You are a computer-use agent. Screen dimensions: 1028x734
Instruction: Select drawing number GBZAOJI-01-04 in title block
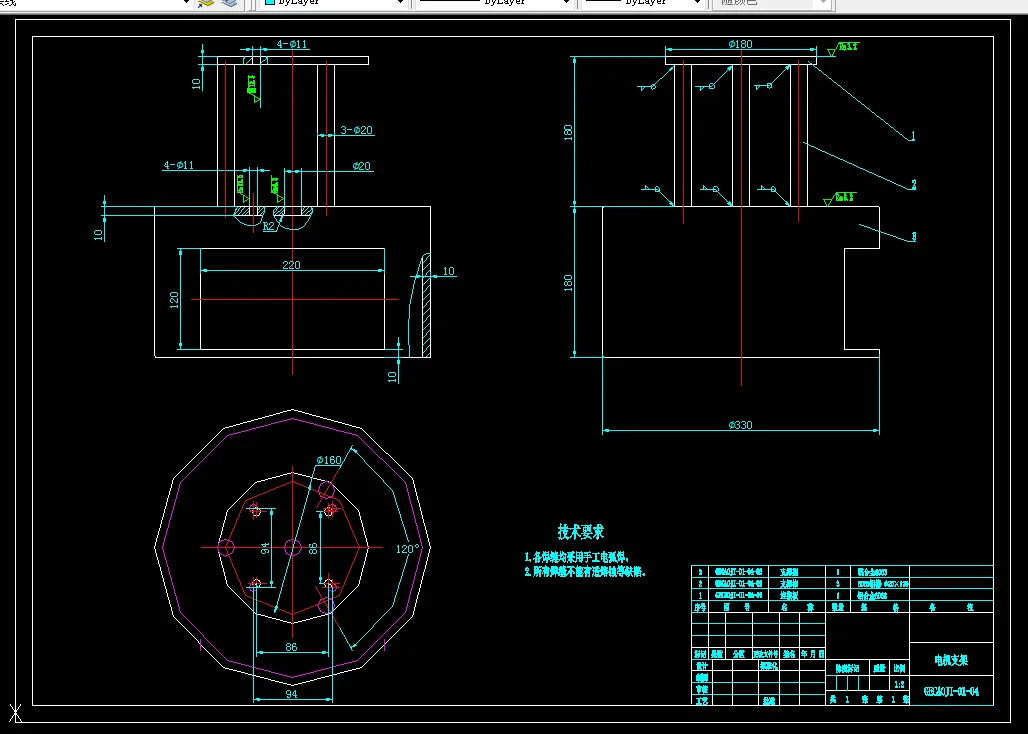tap(951, 691)
